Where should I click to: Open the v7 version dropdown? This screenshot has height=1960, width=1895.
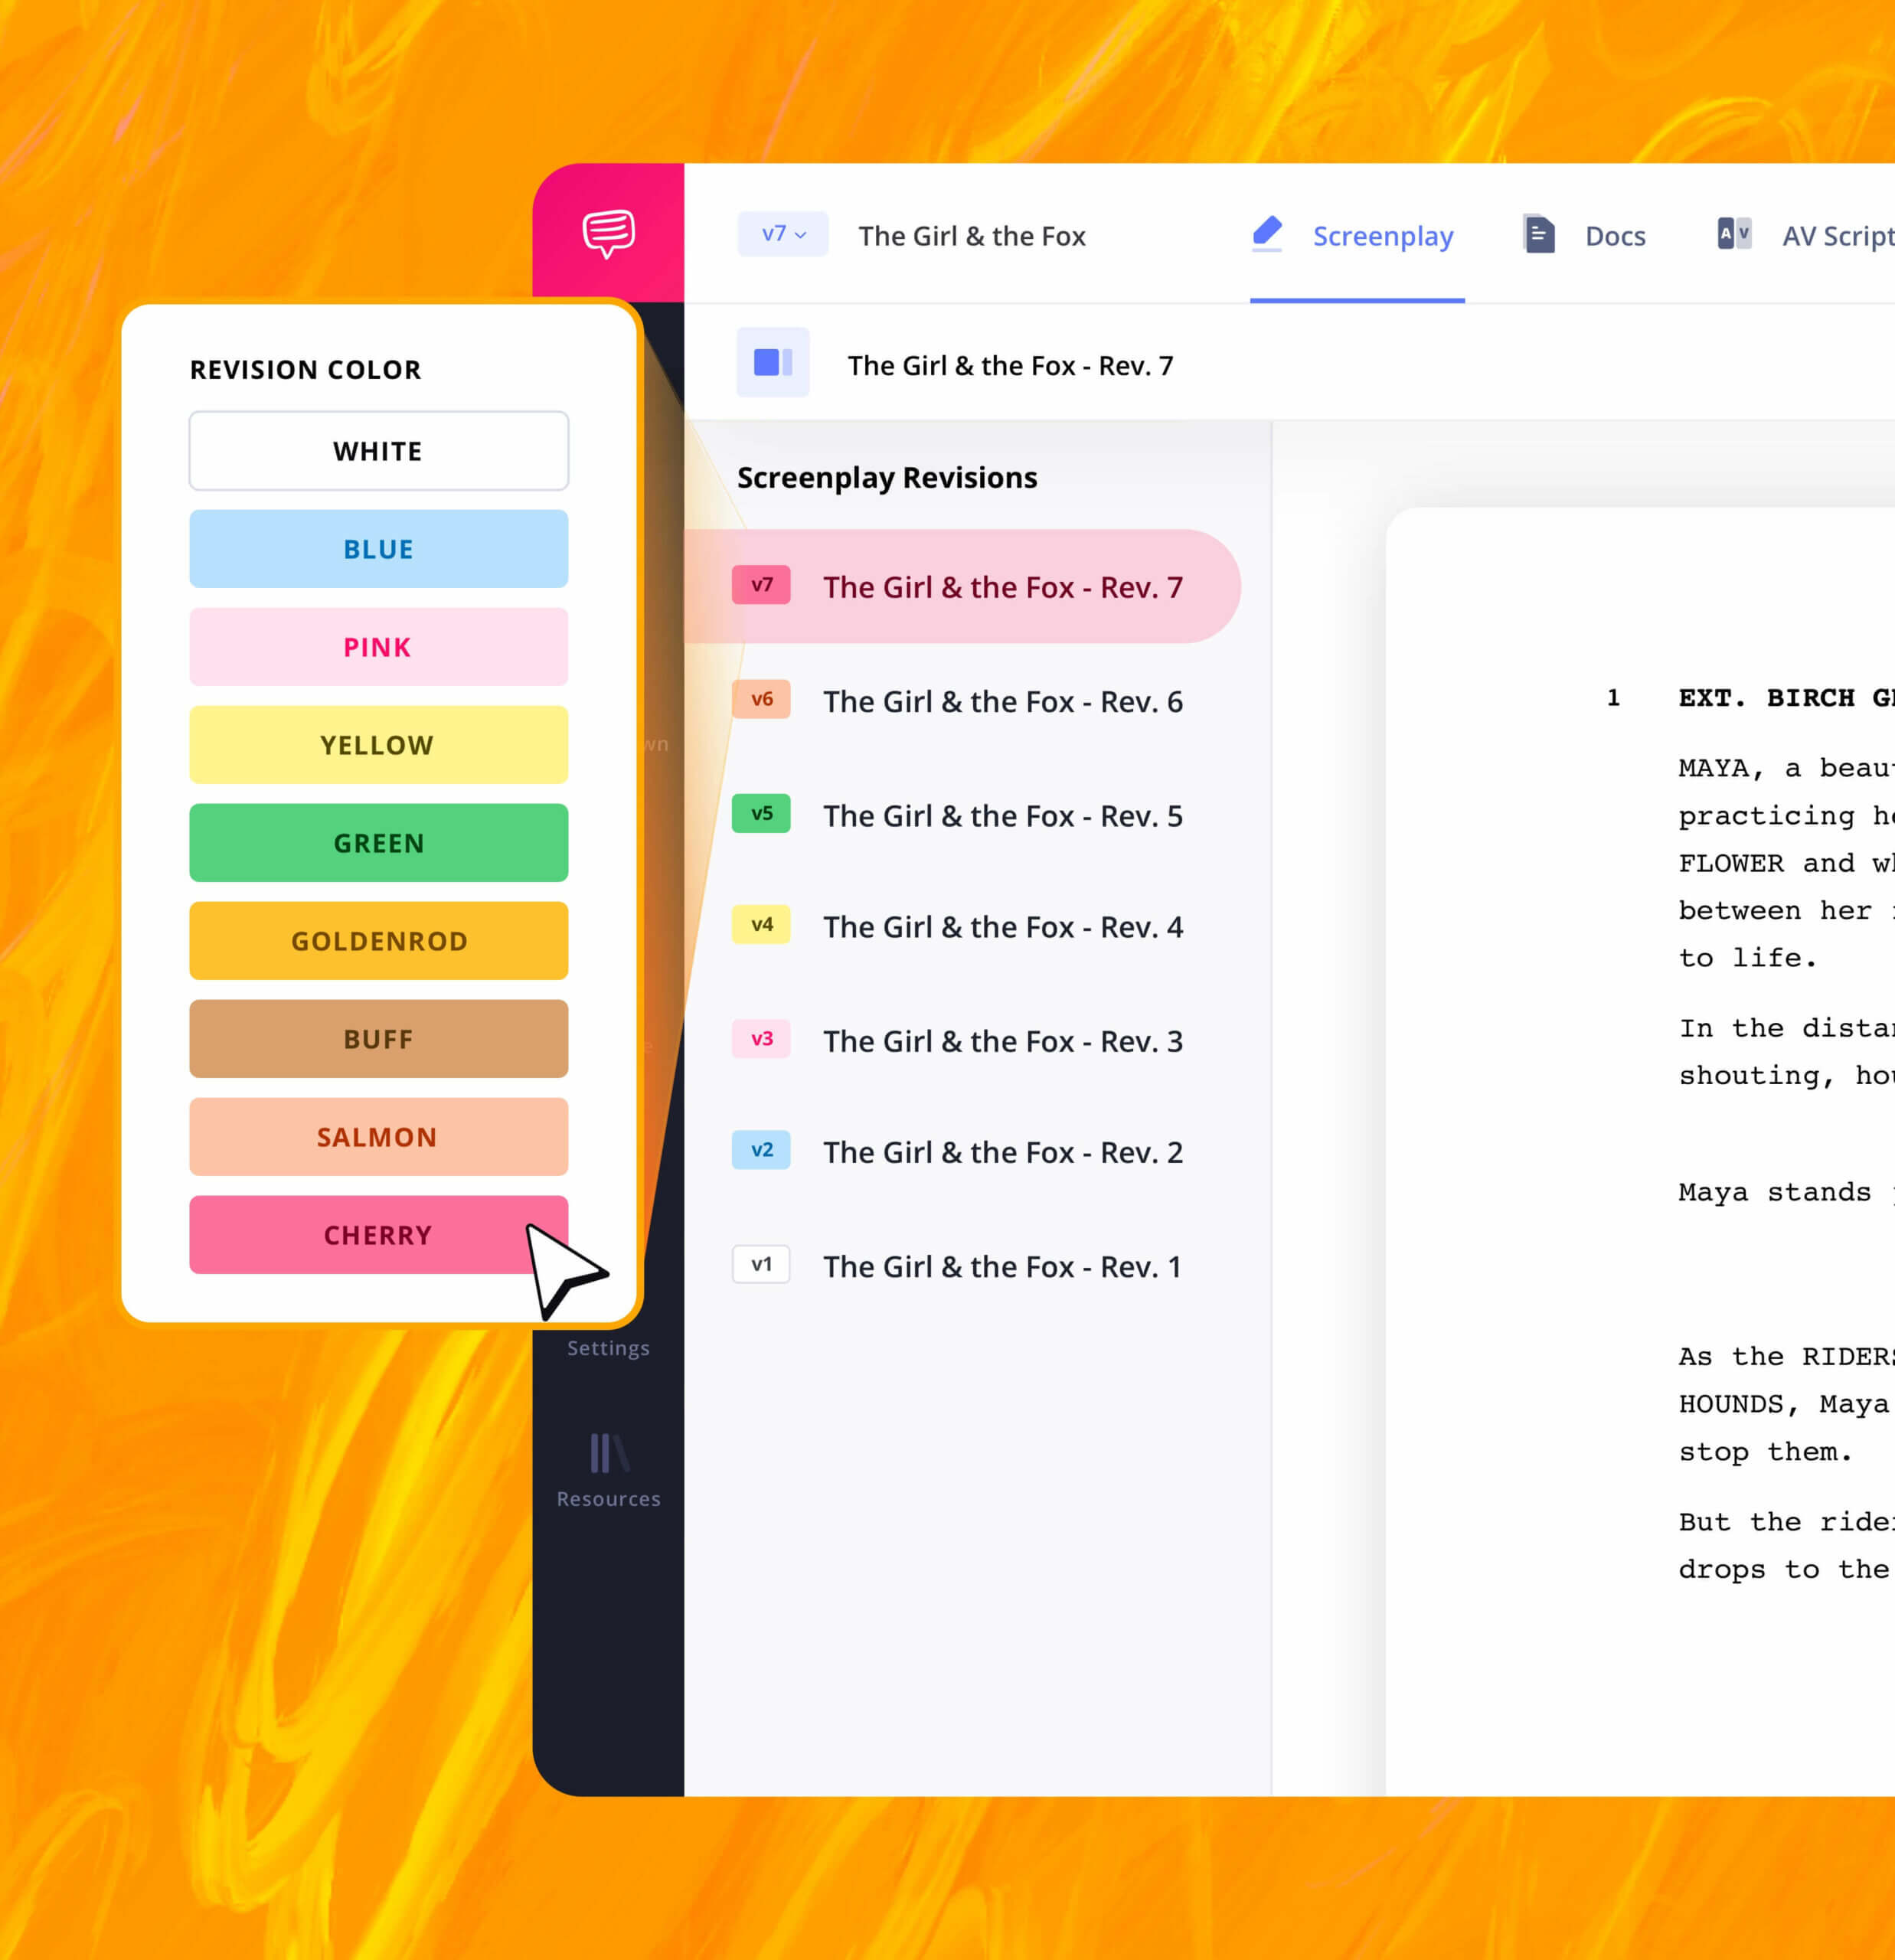tap(783, 234)
